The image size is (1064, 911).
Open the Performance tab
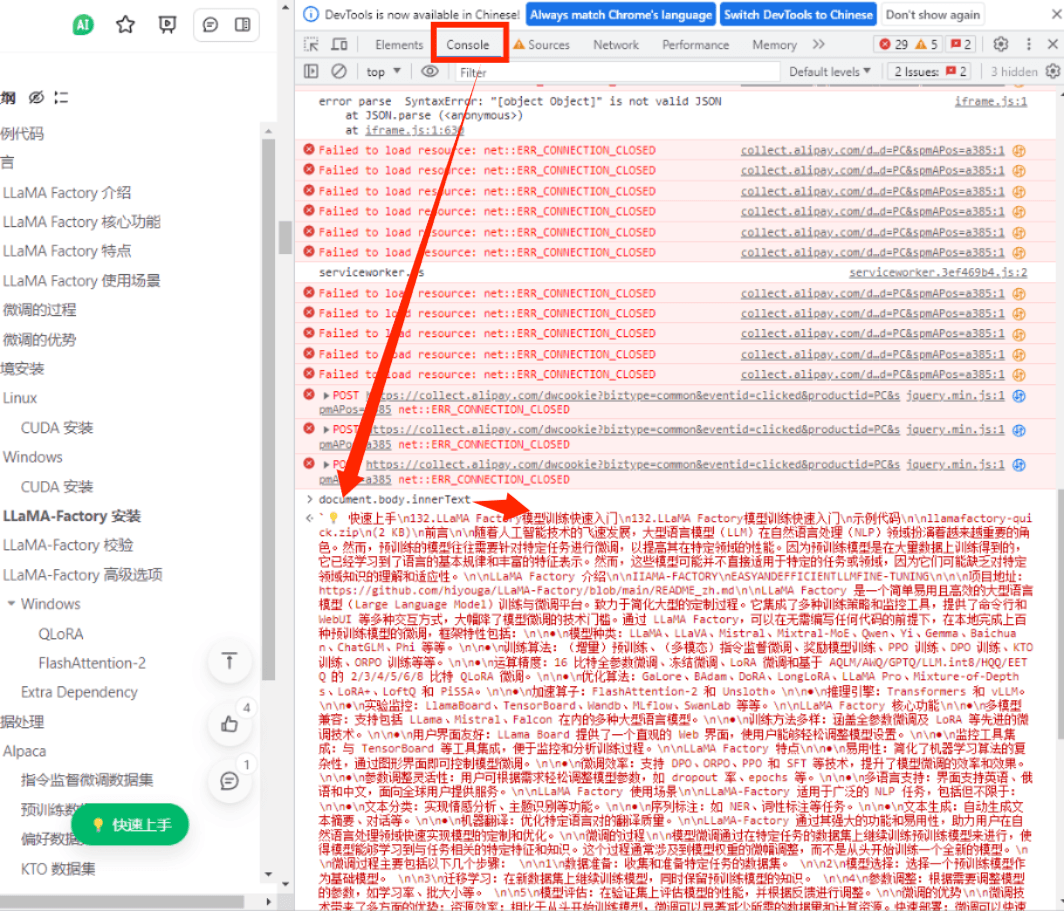[x=696, y=45]
